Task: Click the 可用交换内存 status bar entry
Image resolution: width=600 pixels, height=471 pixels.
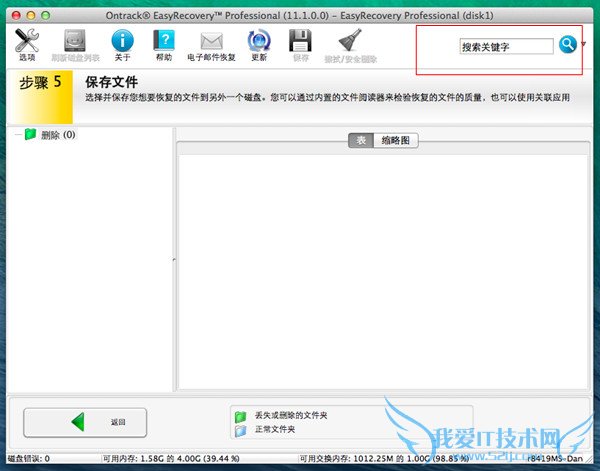Action: [384, 458]
